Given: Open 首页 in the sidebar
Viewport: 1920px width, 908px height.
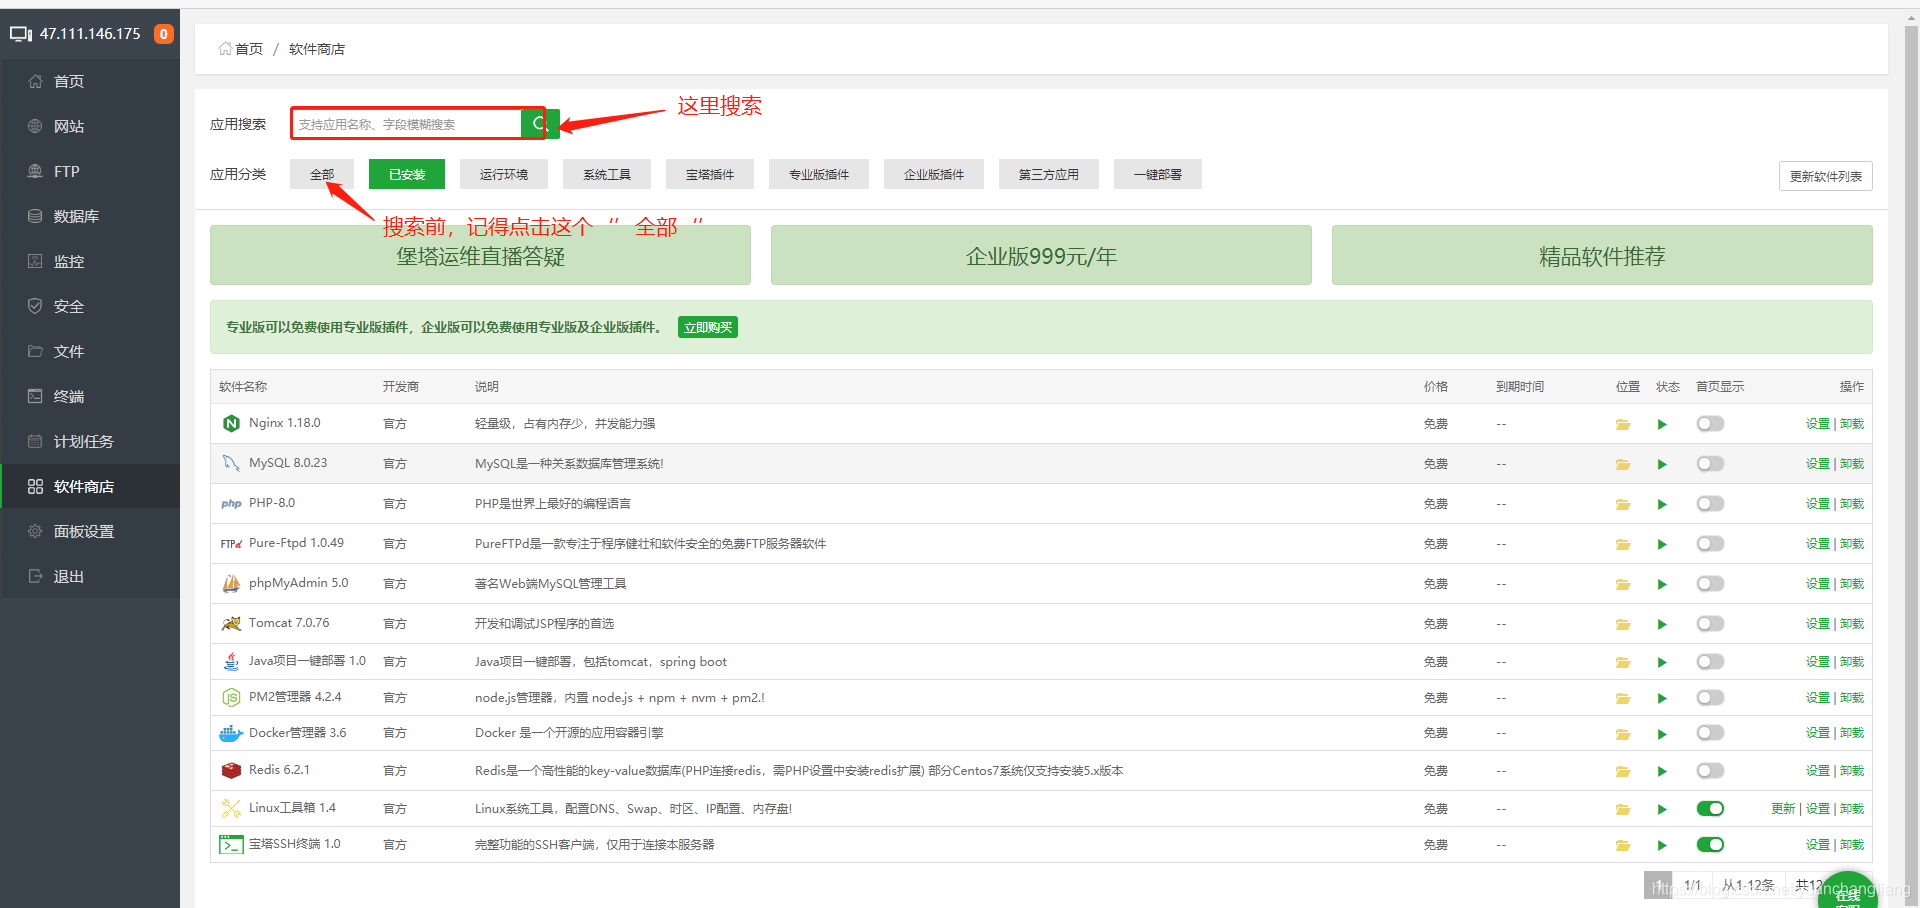Looking at the screenshot, I should [90, 81].
